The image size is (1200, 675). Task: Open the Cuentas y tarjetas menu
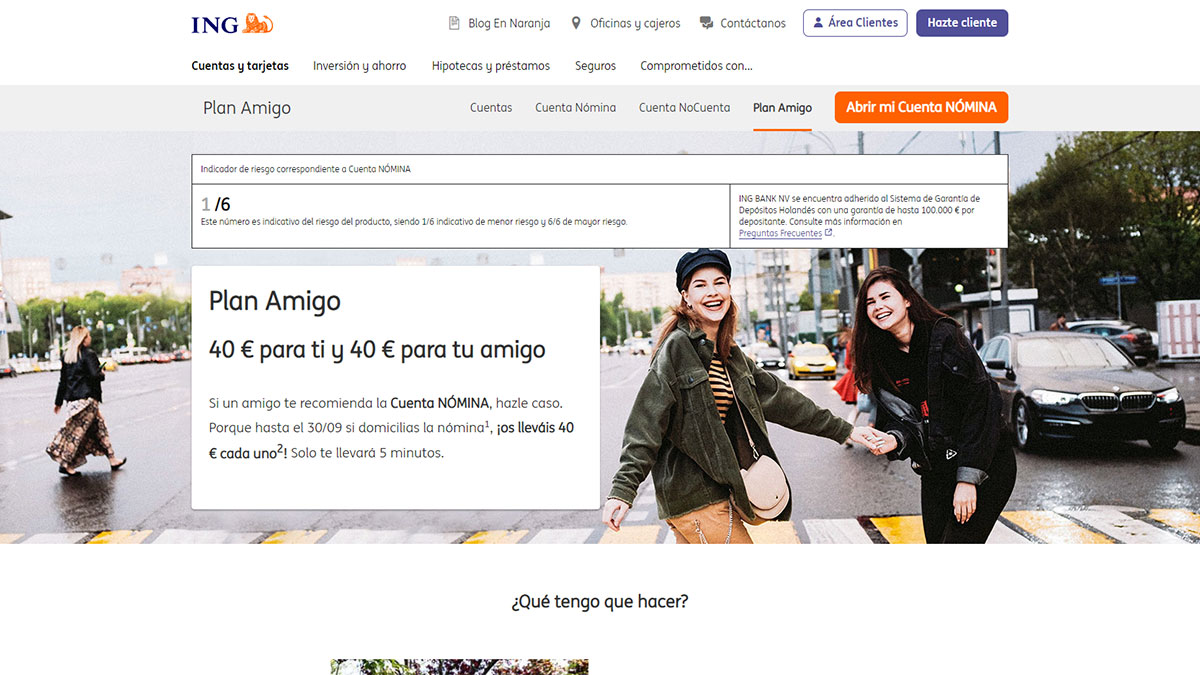[x=240, y=66]
